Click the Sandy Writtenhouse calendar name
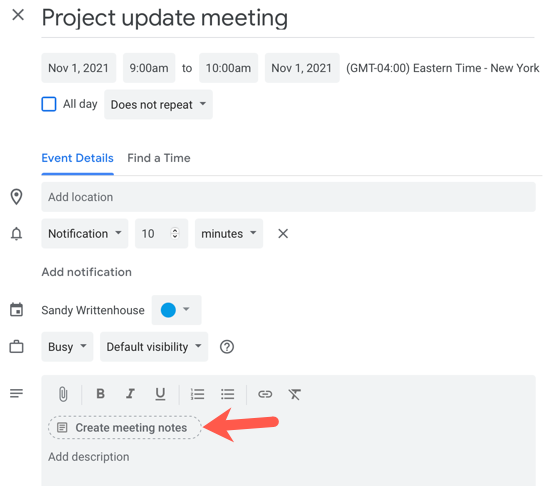This screenshot has width=546, height=486. click(x=93, y=310)
